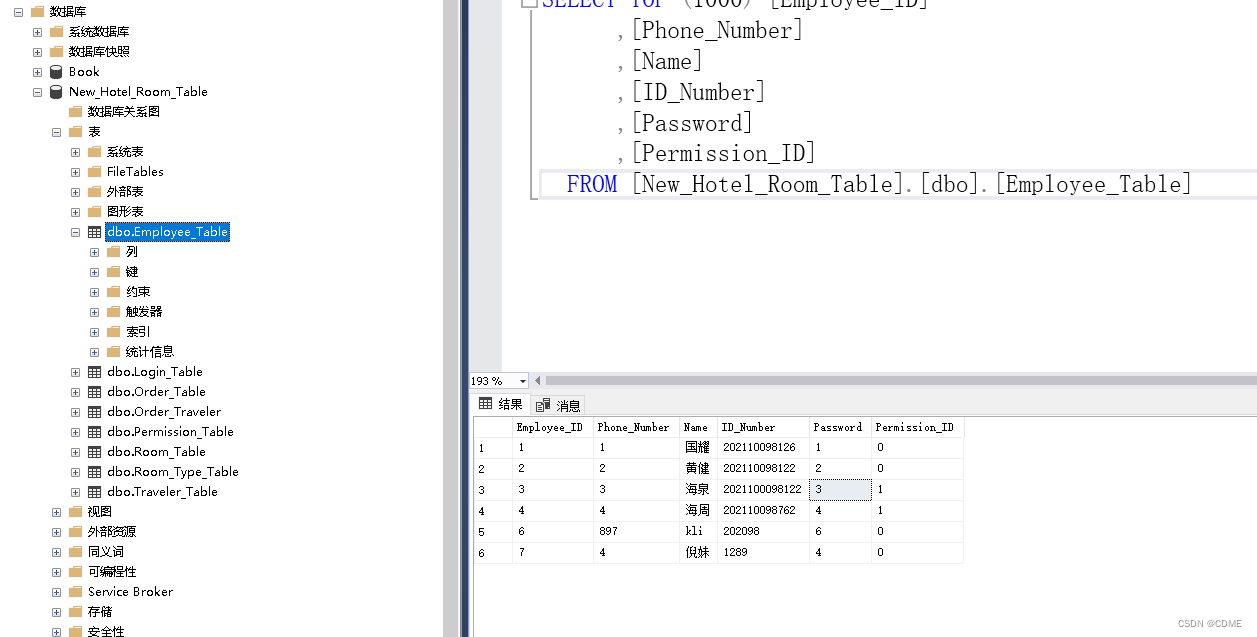The width and height of the screenshot is (1257, 637).
Task: Select the Name cell kli
Action: (x=698, y=532)
